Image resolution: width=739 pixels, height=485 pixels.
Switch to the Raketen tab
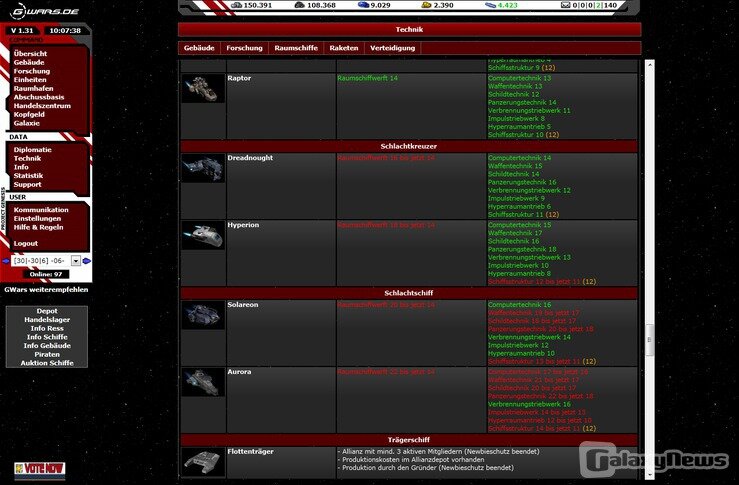point(344,48)
